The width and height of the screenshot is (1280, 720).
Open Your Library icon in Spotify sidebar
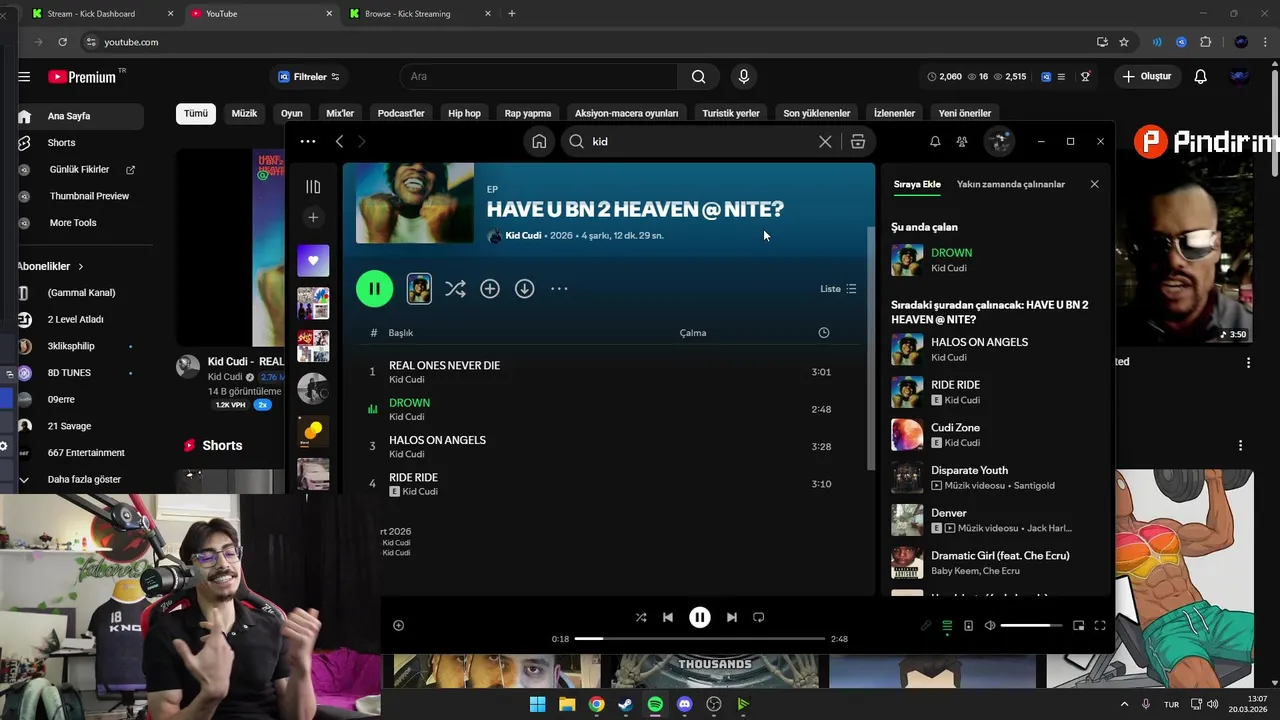(313, 187)
